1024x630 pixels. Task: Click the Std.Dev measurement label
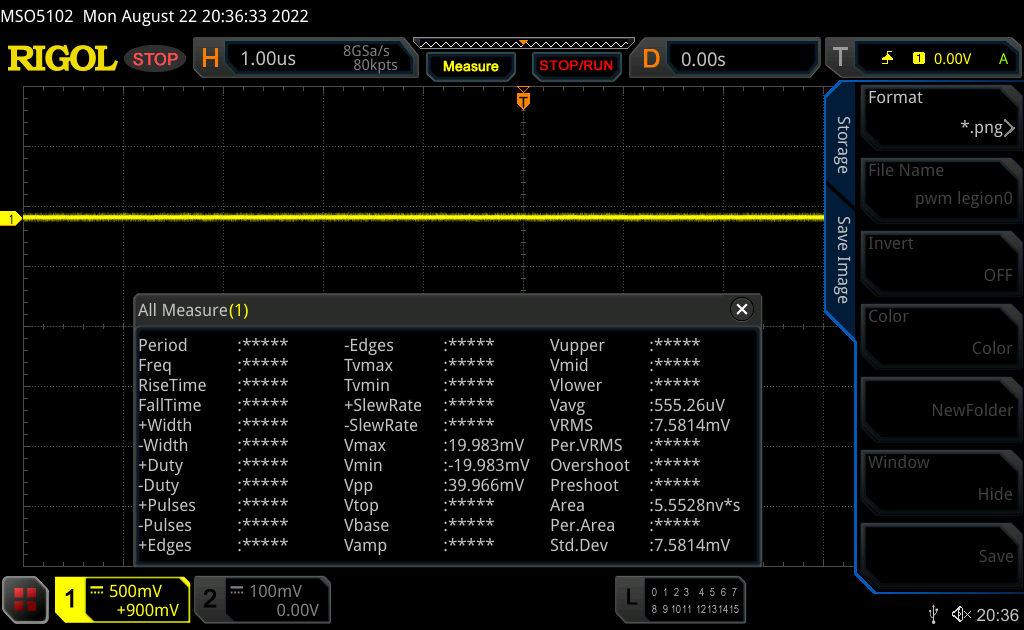click(x=579, y=546)
